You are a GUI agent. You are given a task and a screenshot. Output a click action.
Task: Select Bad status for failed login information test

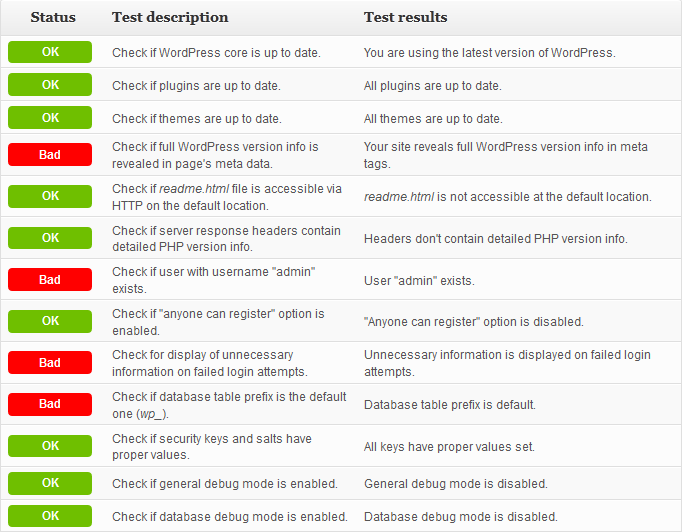[x=50, y=363]
